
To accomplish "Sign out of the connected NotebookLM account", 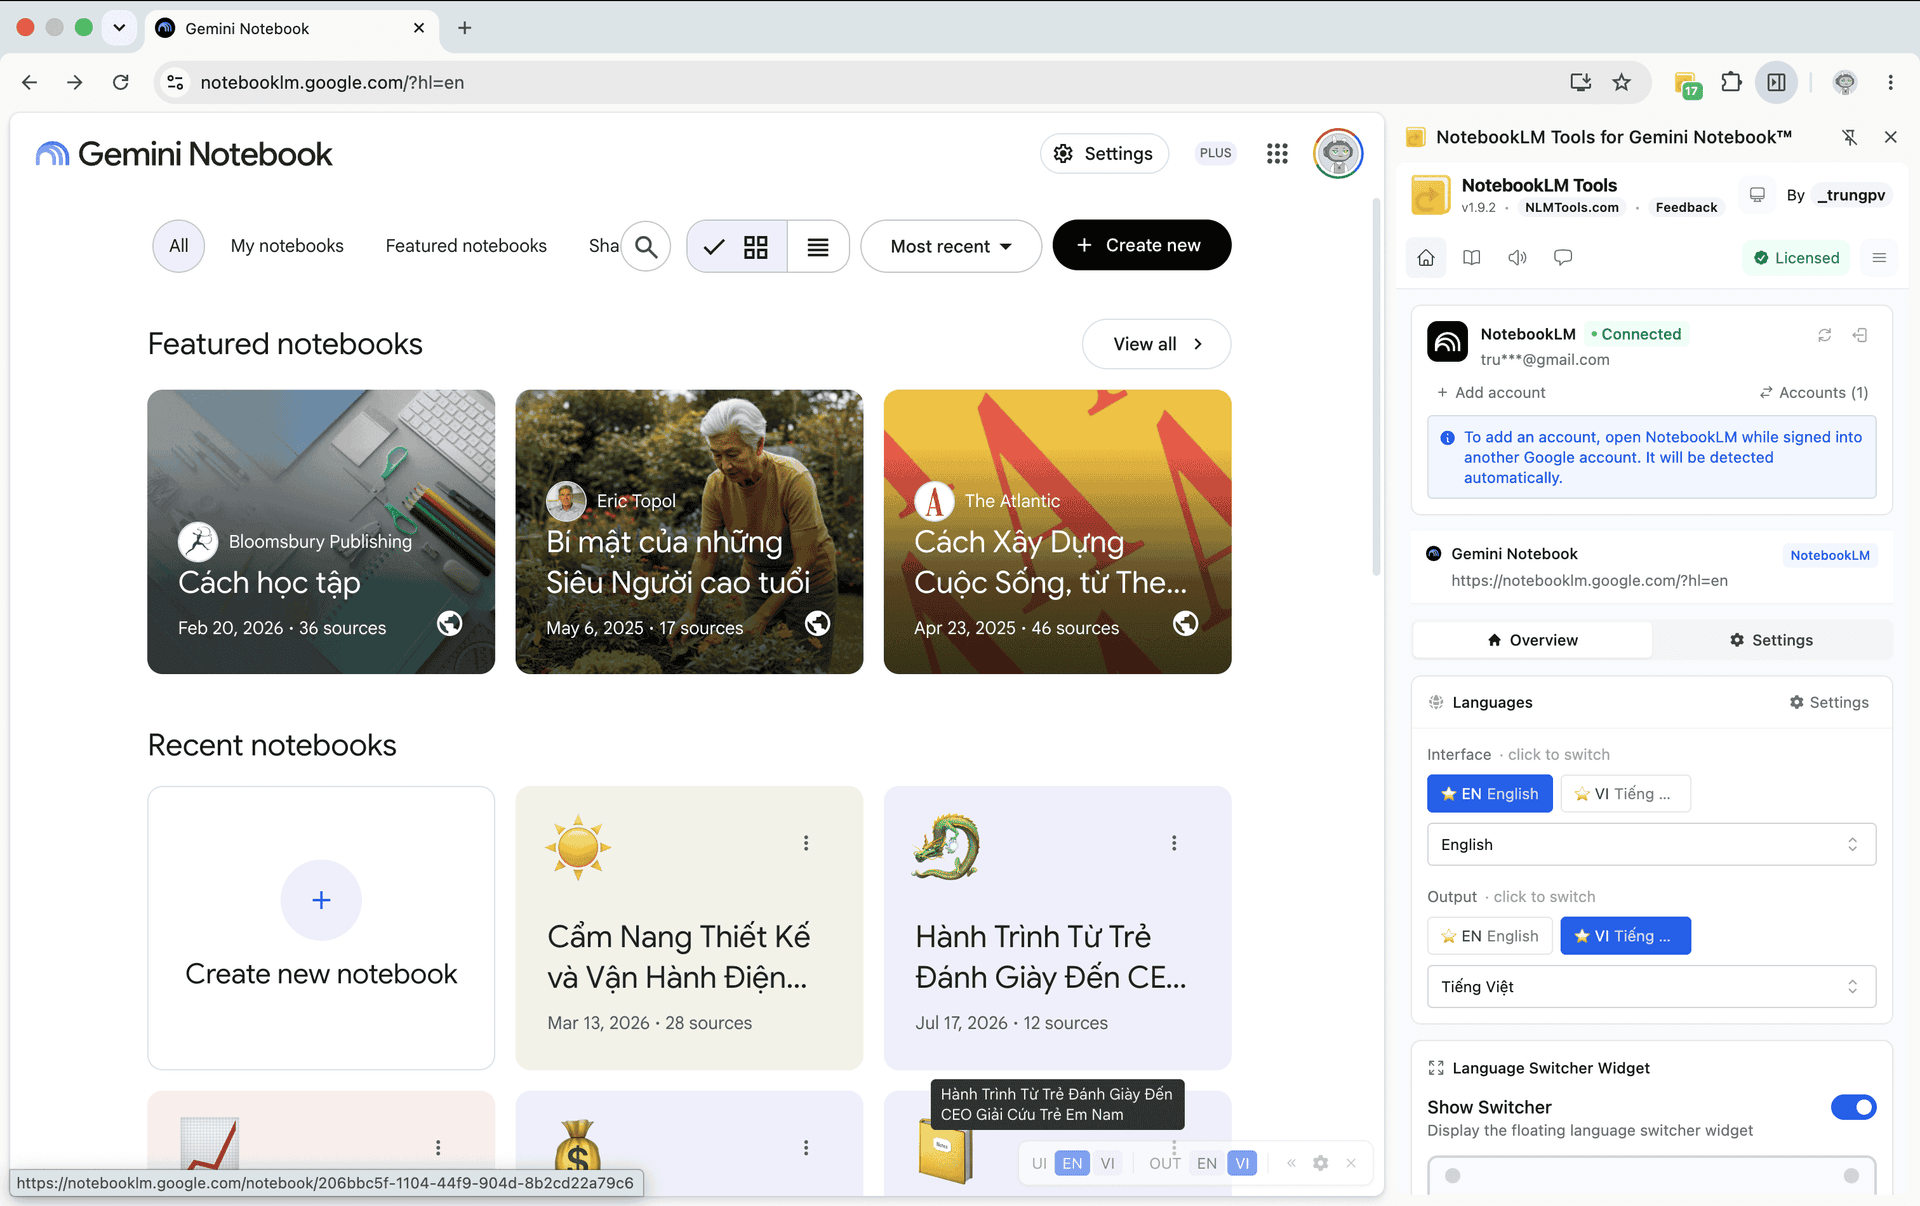I will point(1860,335).
